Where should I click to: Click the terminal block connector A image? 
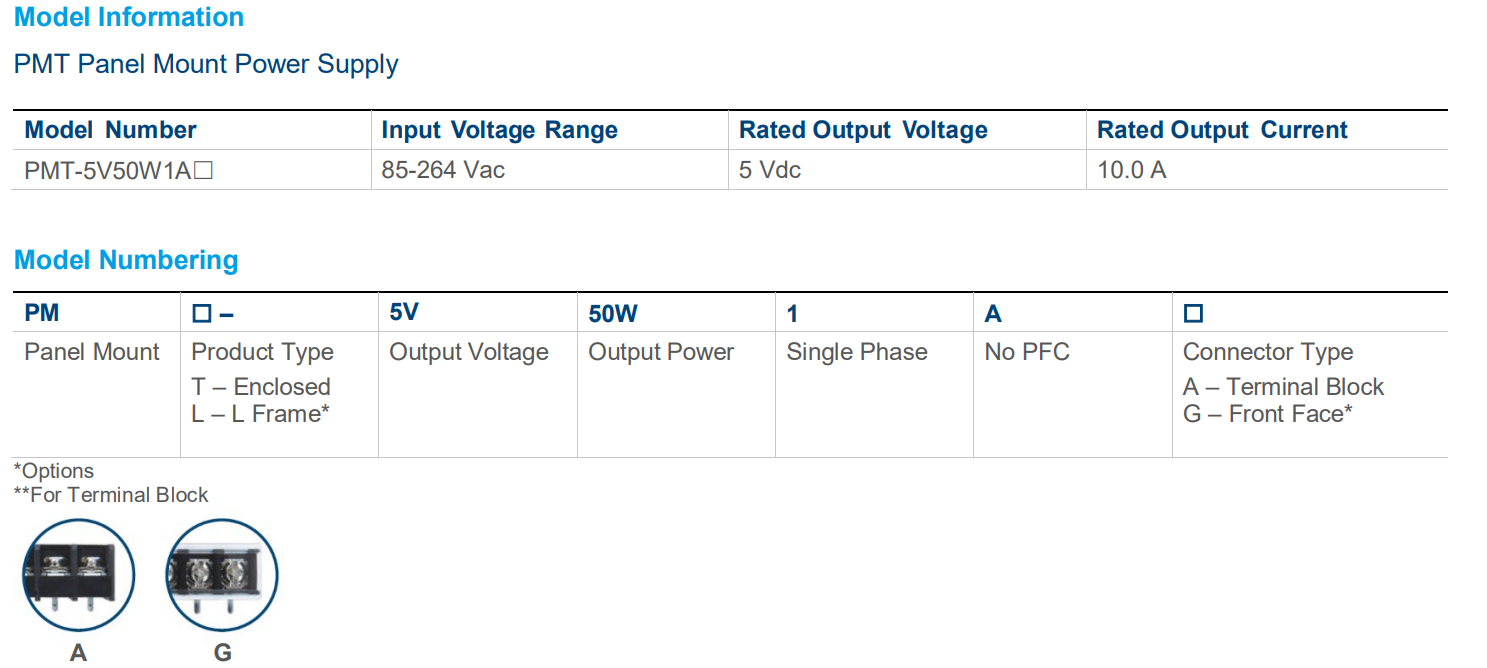78,577
